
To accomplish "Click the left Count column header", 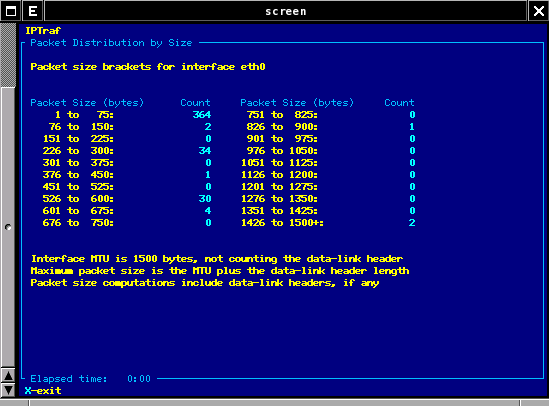I will pos(195,103).
